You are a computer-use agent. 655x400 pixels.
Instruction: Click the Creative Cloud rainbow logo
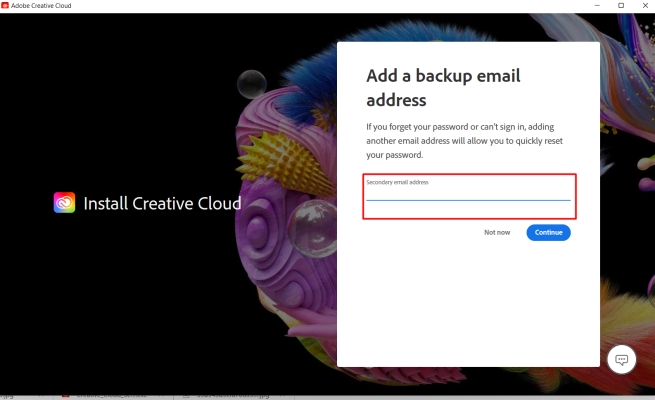(64, 203)
